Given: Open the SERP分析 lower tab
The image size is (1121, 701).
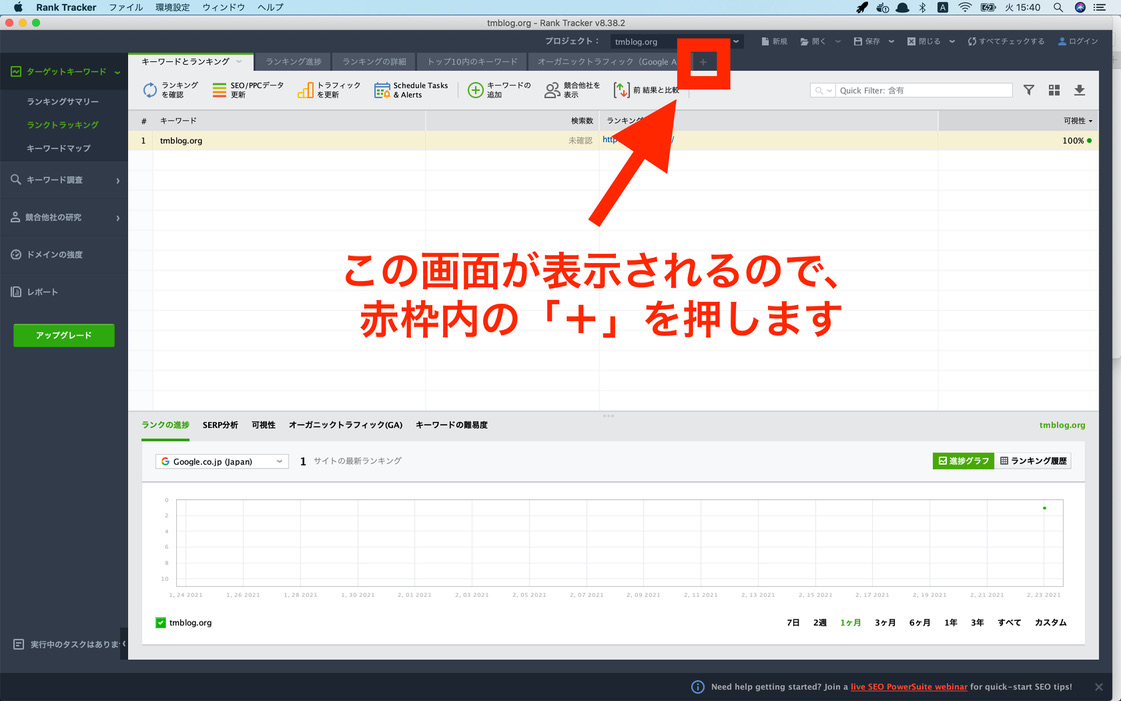Looking at the screenshot, I should [220, 424].
